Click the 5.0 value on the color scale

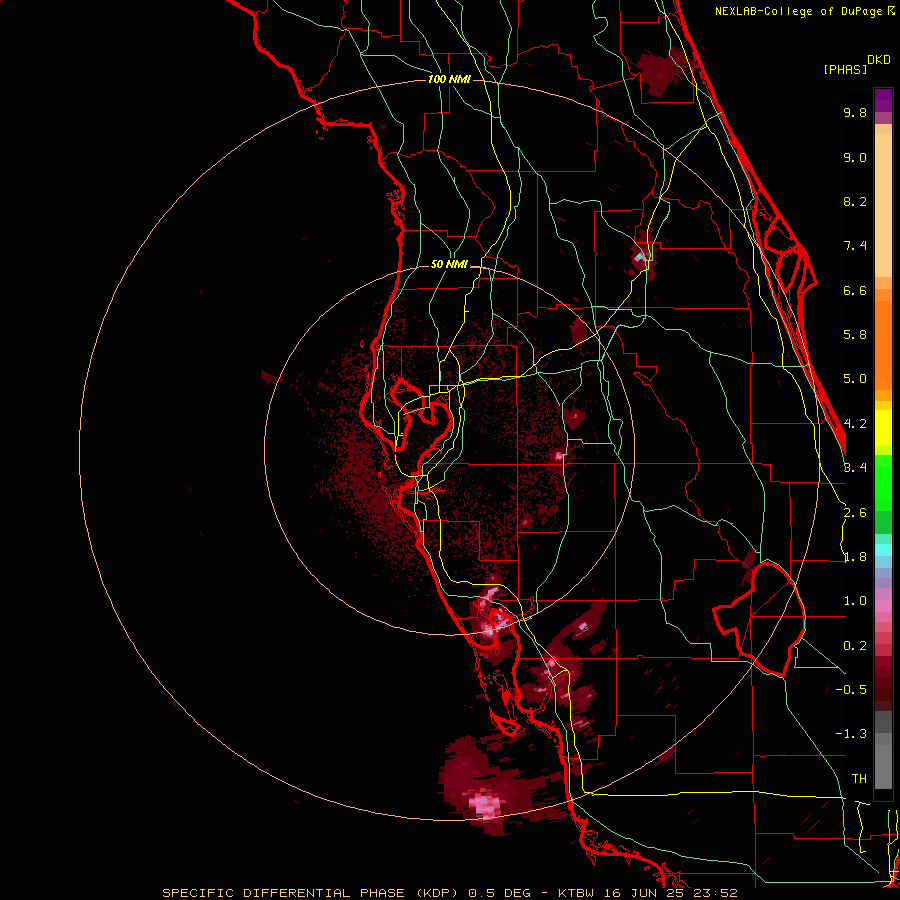click(855, 379)
